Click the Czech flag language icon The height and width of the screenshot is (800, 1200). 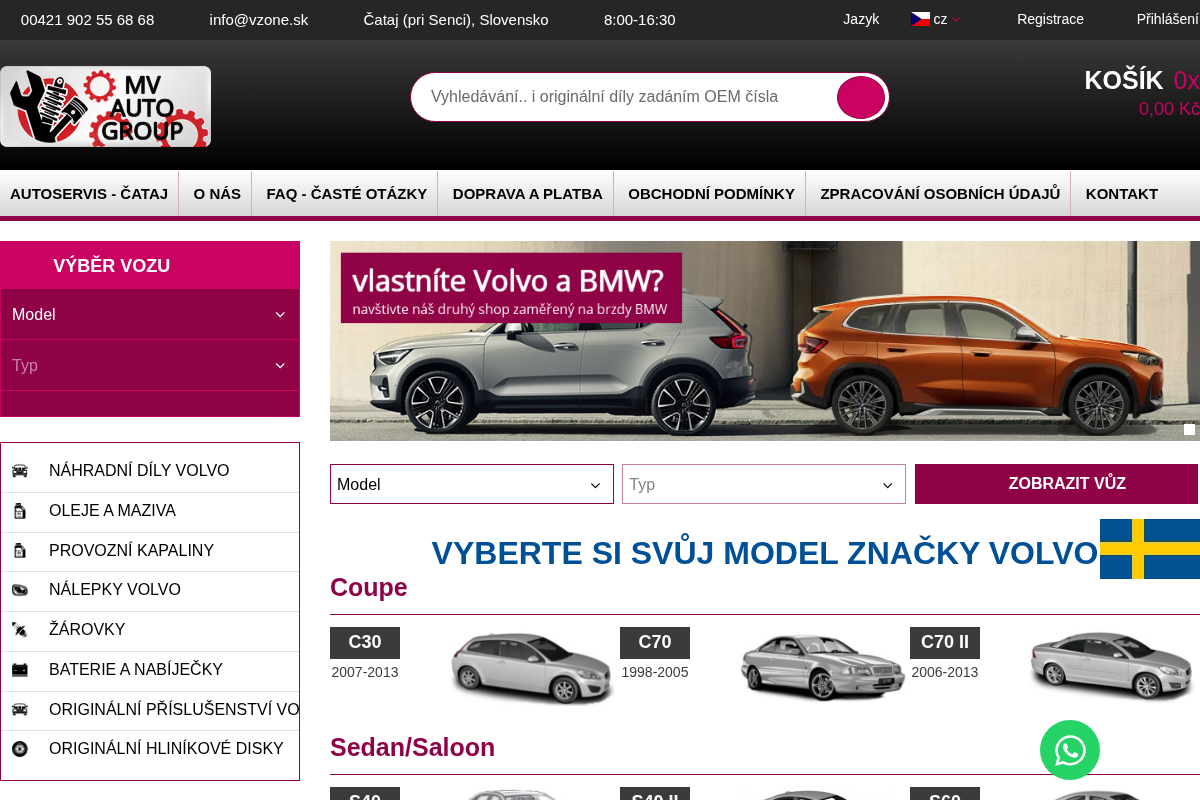tap(920, 19)
